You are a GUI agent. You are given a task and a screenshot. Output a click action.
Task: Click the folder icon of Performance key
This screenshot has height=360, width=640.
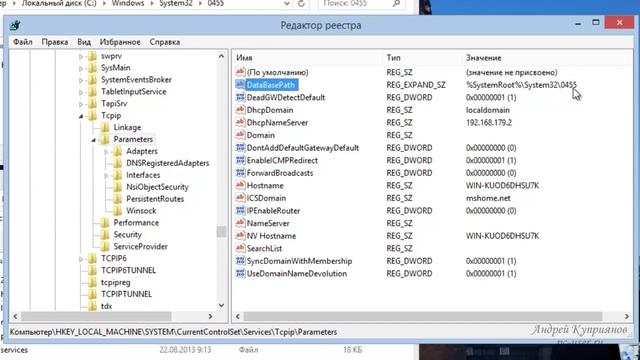click(105, 222)
